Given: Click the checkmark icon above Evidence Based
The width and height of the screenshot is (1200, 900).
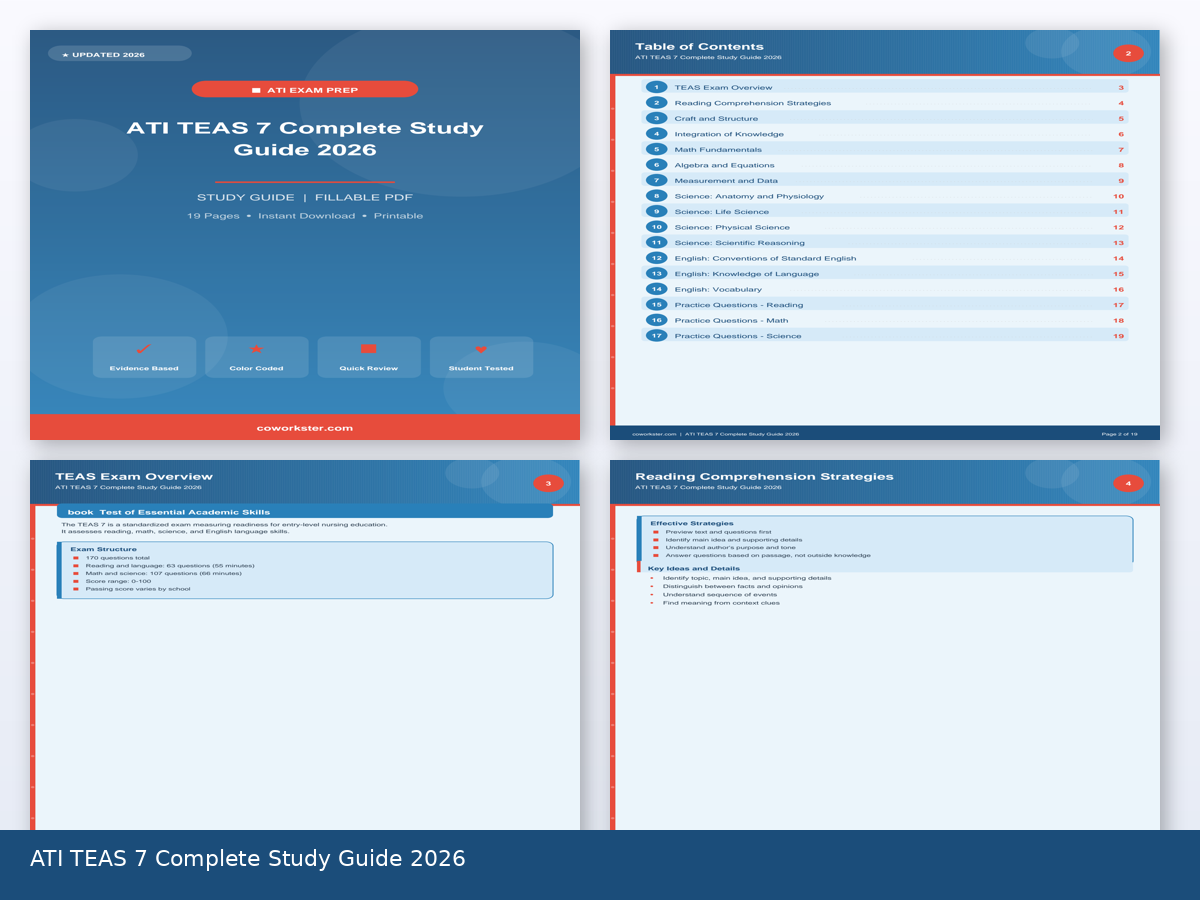Looking at the screenshot, I should coord(144,349).
